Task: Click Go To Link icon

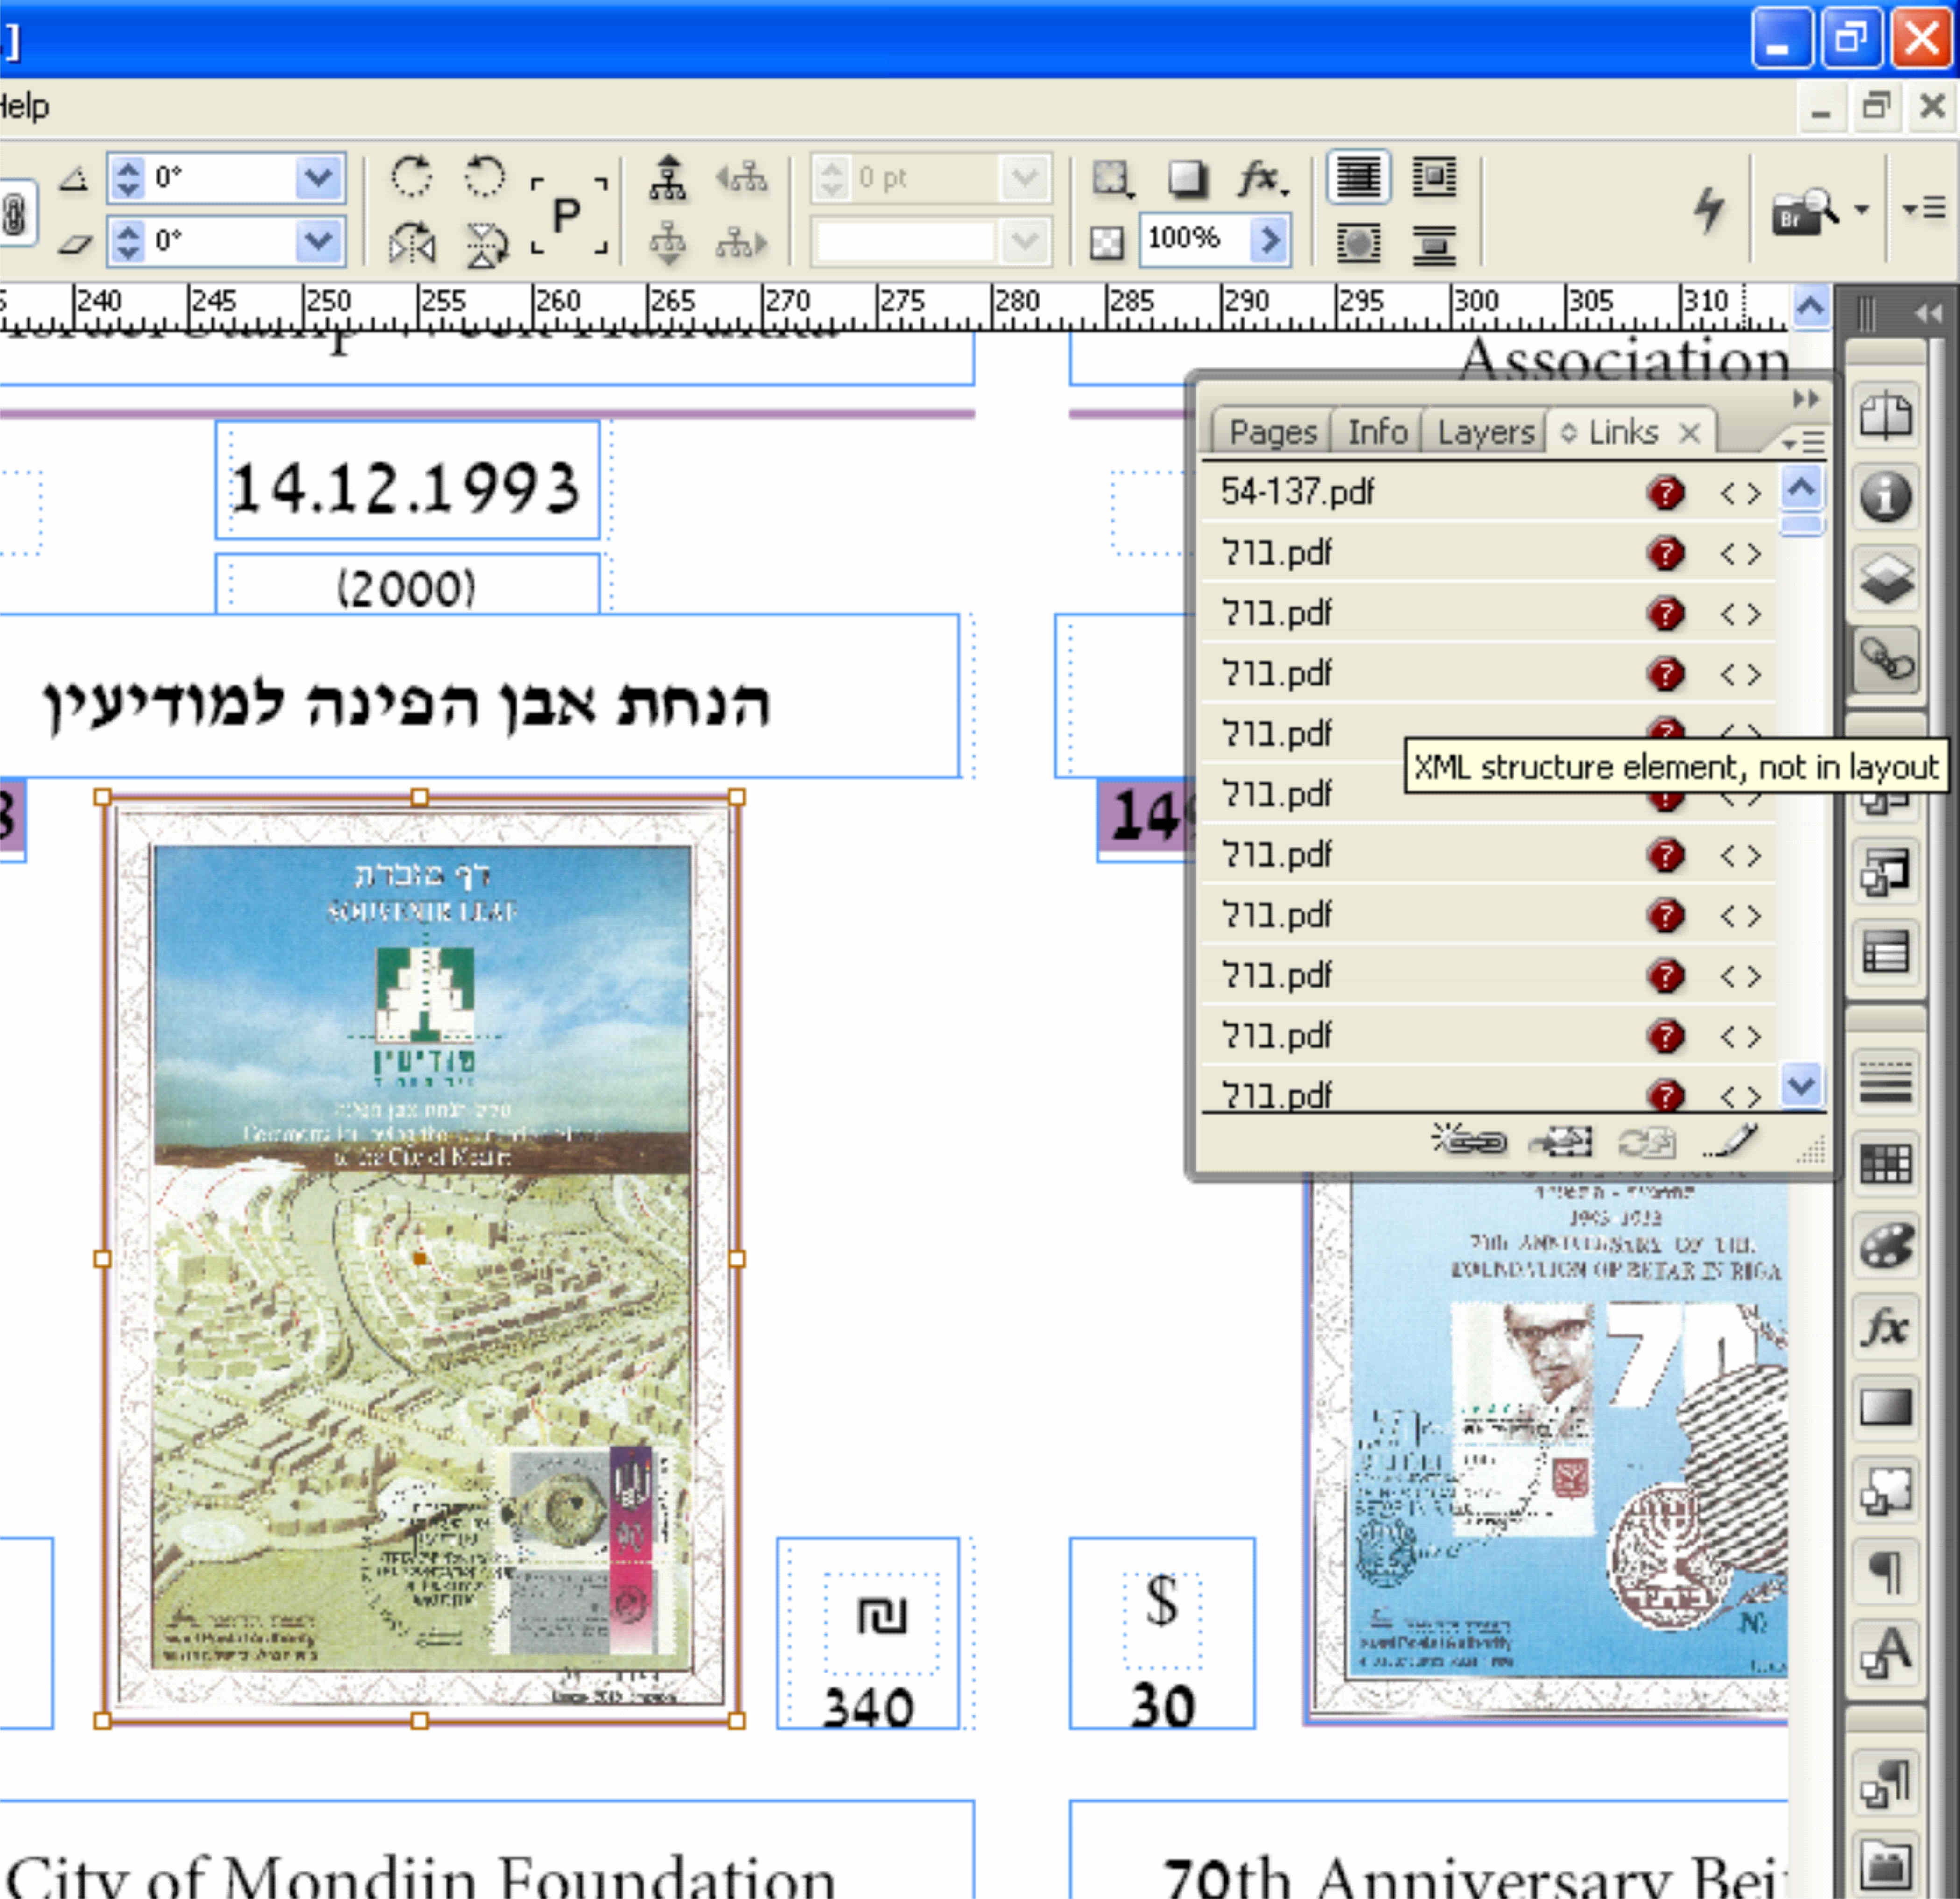Action: click(x=1559, y=1141)
